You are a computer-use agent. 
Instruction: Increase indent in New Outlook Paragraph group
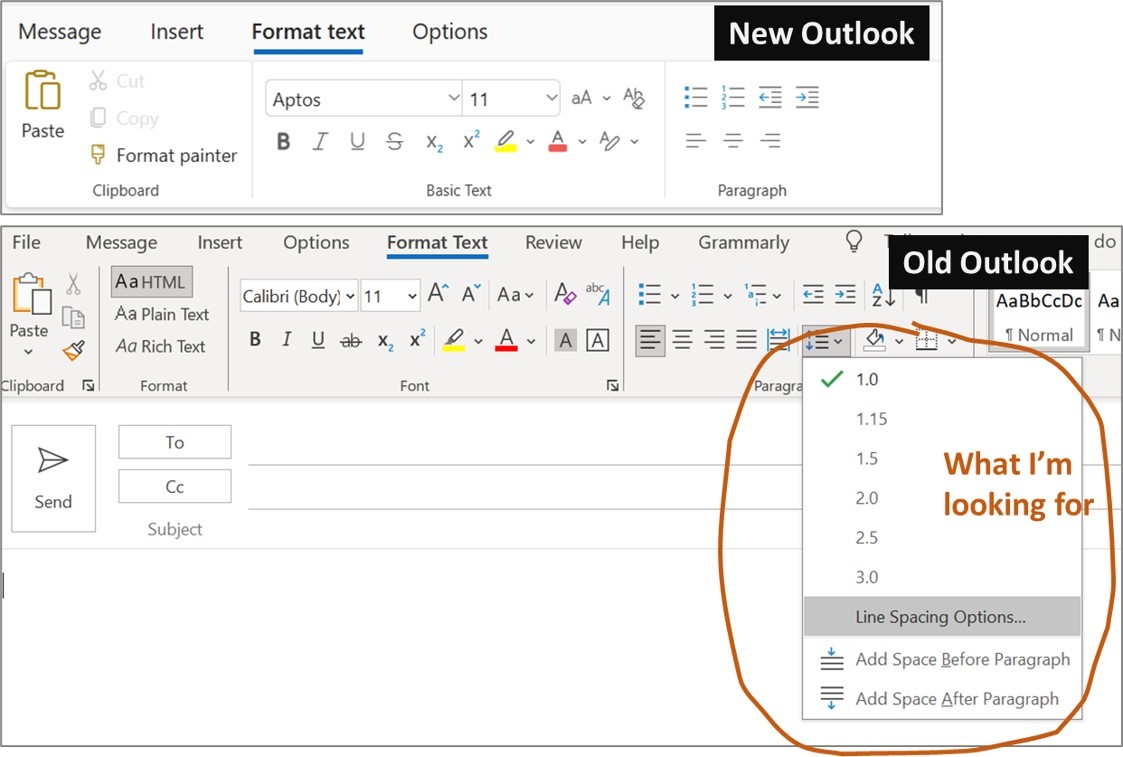click(807, 97)
